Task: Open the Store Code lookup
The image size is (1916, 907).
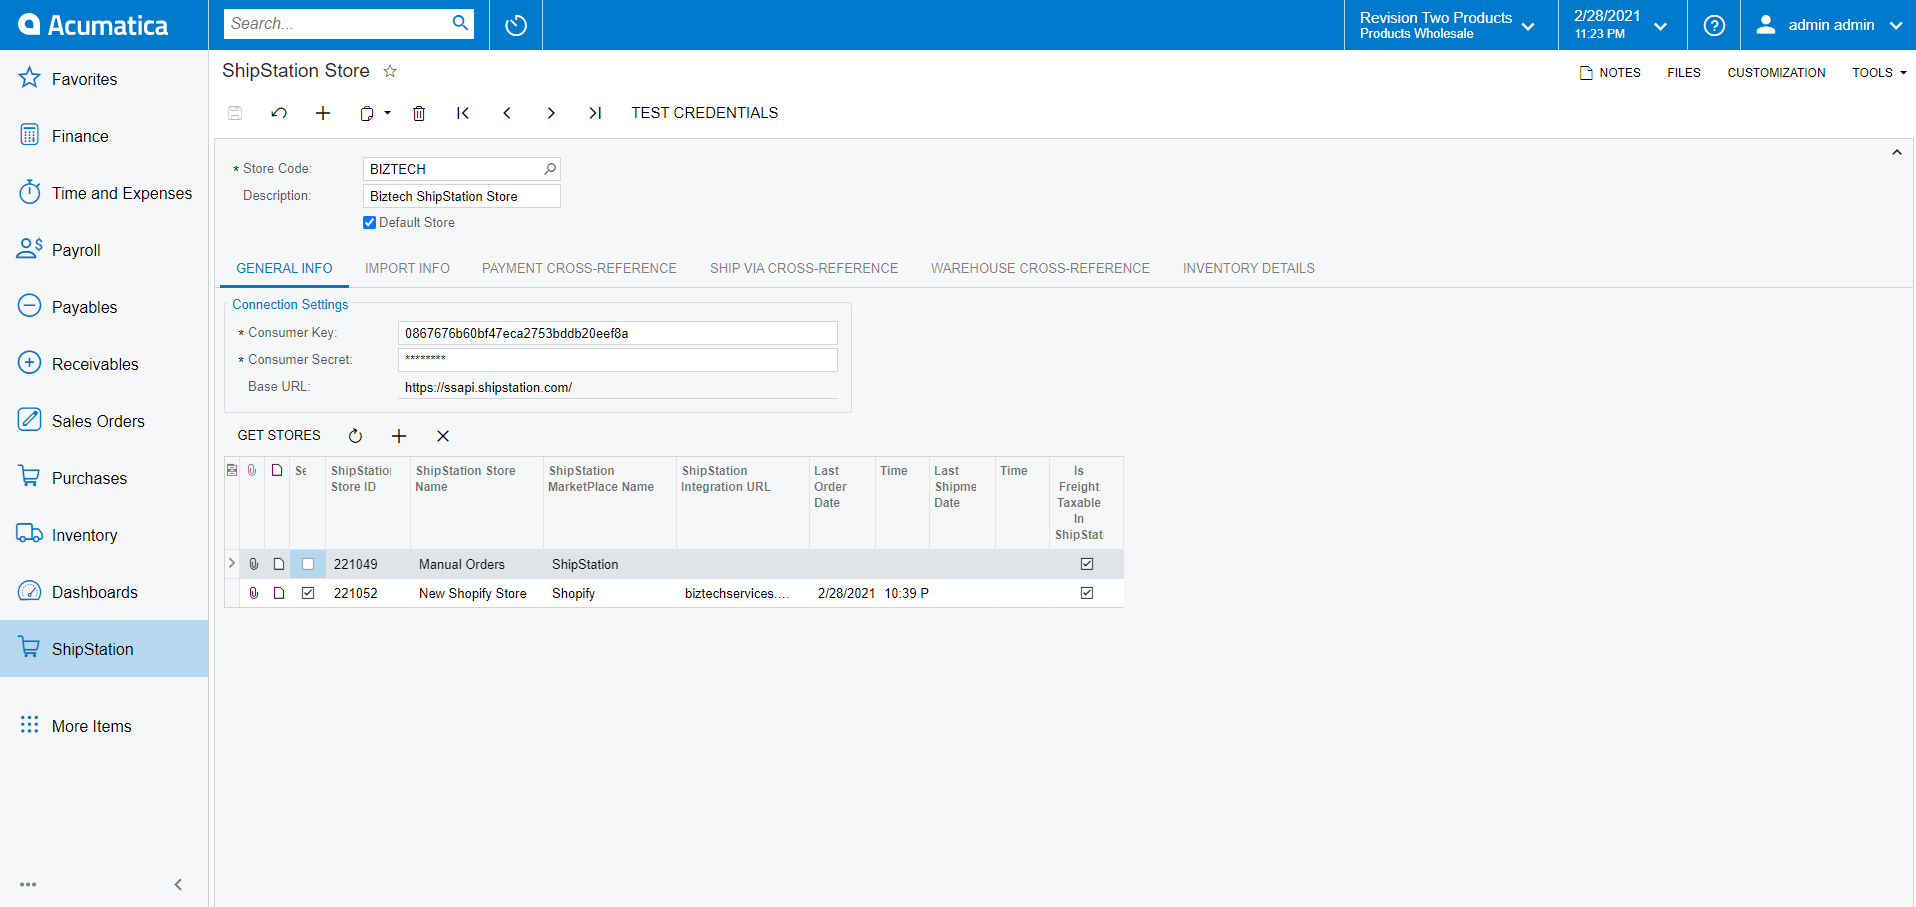Action: coord(550,169)
